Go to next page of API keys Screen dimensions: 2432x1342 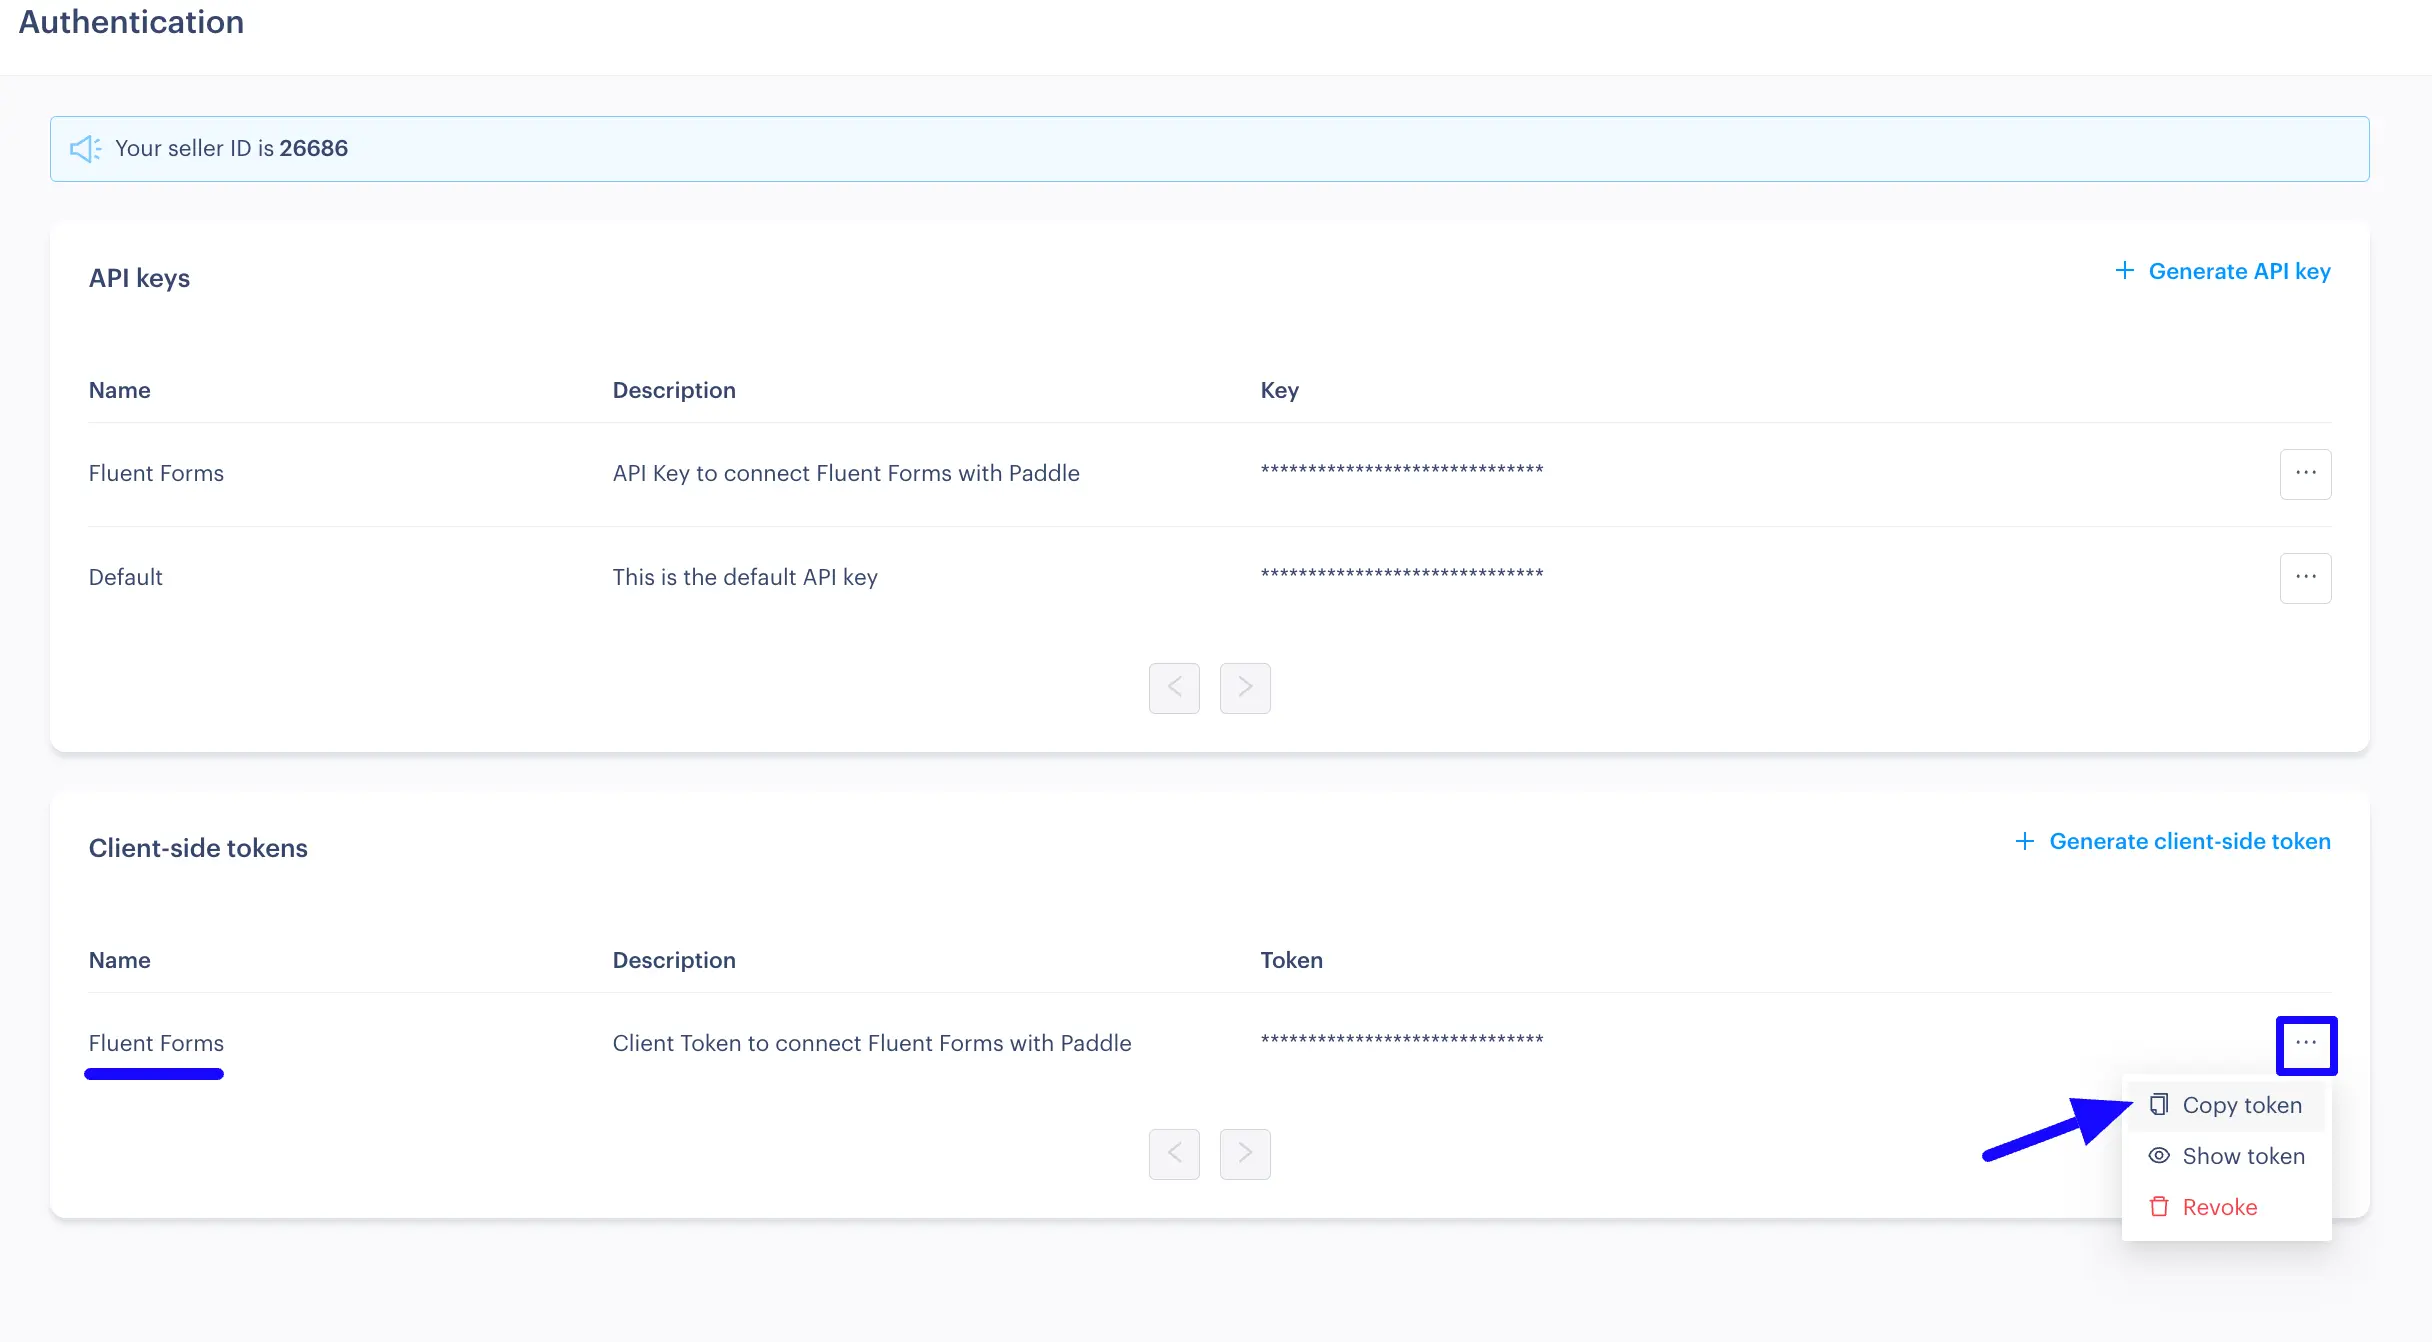1245,688
